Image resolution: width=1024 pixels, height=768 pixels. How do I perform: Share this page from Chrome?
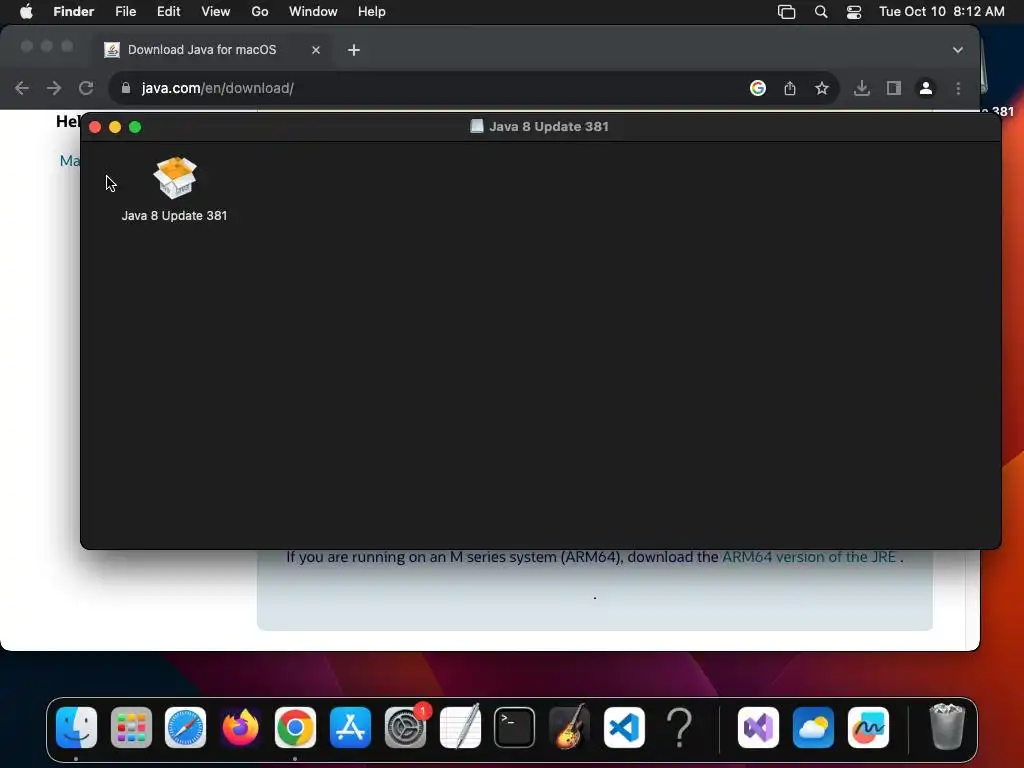790,88
